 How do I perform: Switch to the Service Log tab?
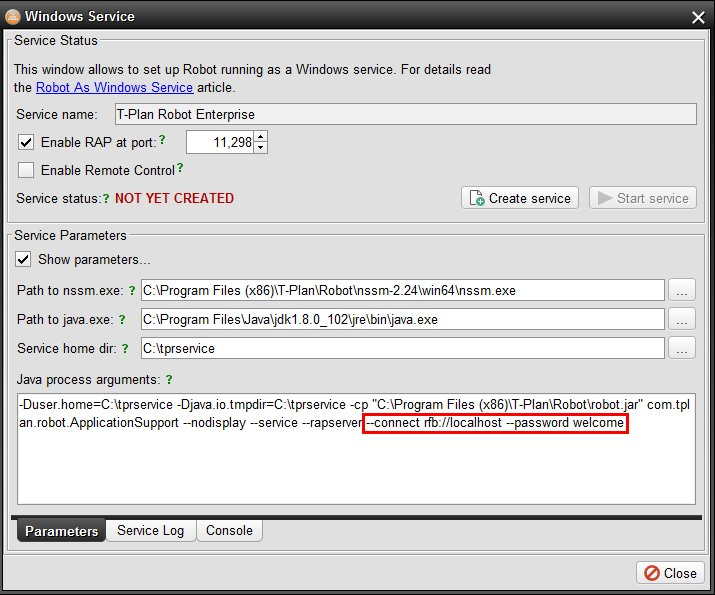(151, 531)
